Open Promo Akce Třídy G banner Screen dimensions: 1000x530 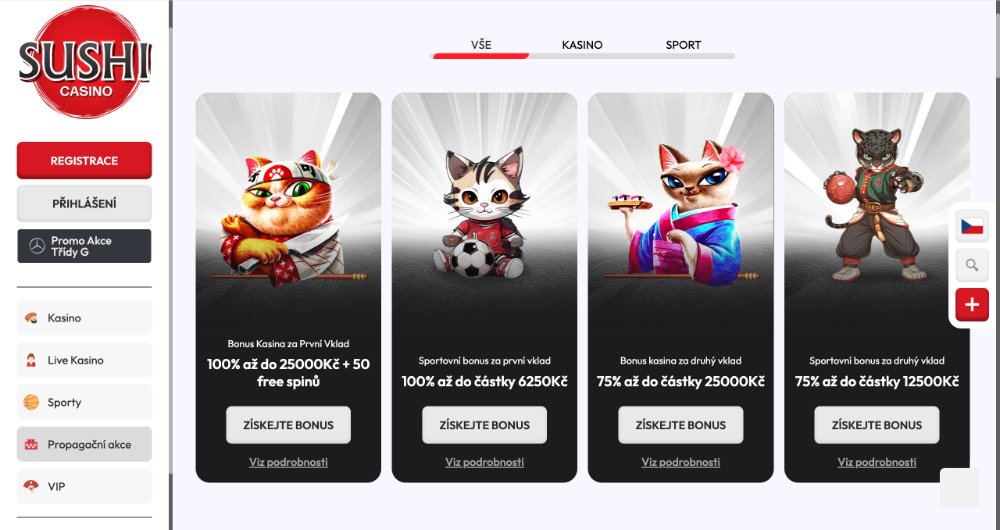tap(84, 246)
